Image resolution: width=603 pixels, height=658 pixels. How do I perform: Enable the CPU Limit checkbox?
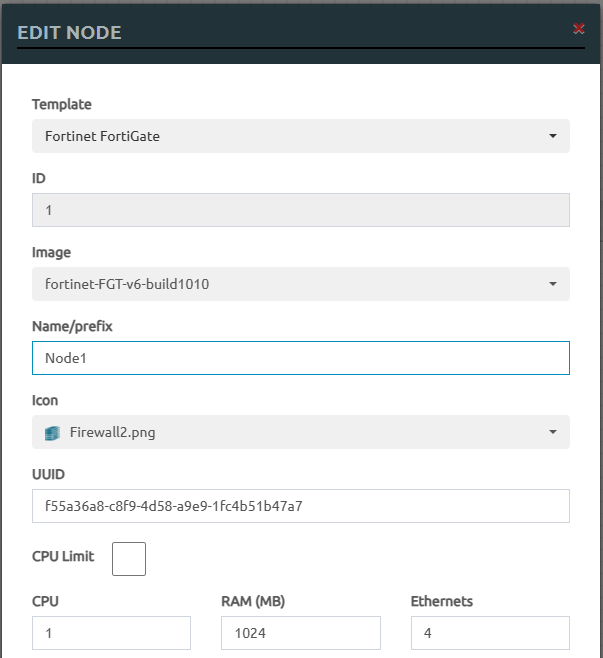pos(129,559)
